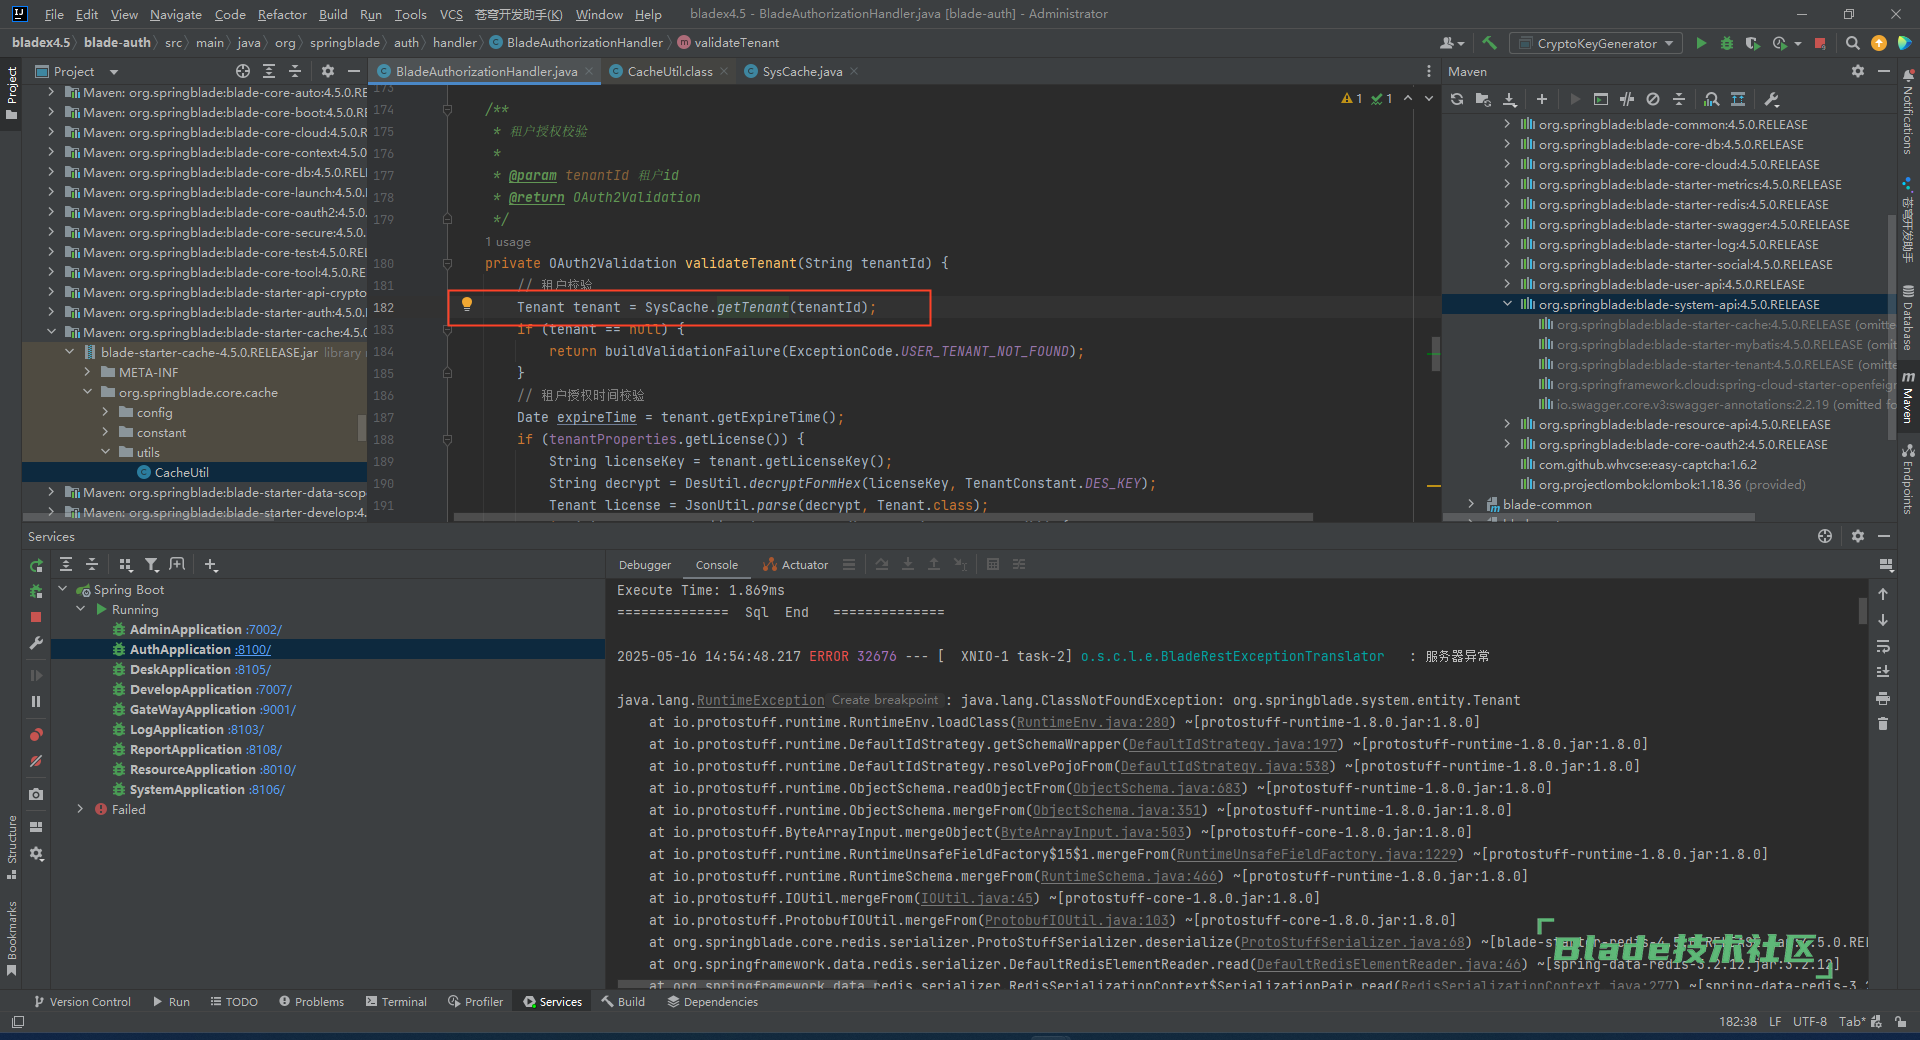Filter services with funnel icon
The height and width of the screenshot is (1040, 1920).
151,565
